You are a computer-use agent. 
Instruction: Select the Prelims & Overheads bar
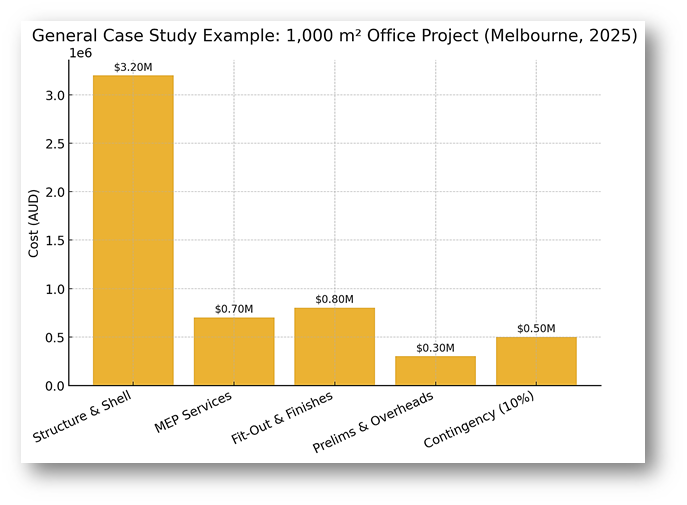(x=435, y=371)
